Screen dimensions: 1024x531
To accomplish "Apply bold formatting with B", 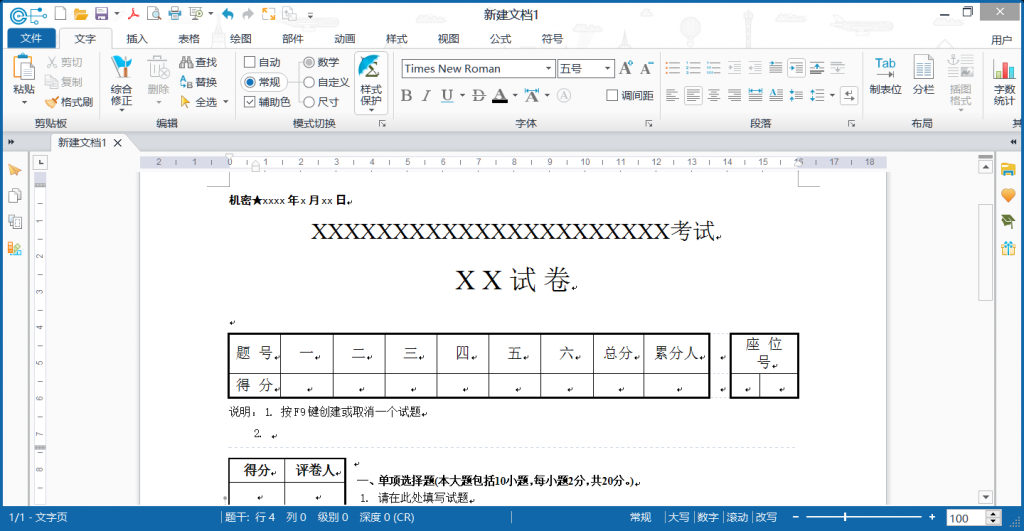I will click(x=406, y=95).
